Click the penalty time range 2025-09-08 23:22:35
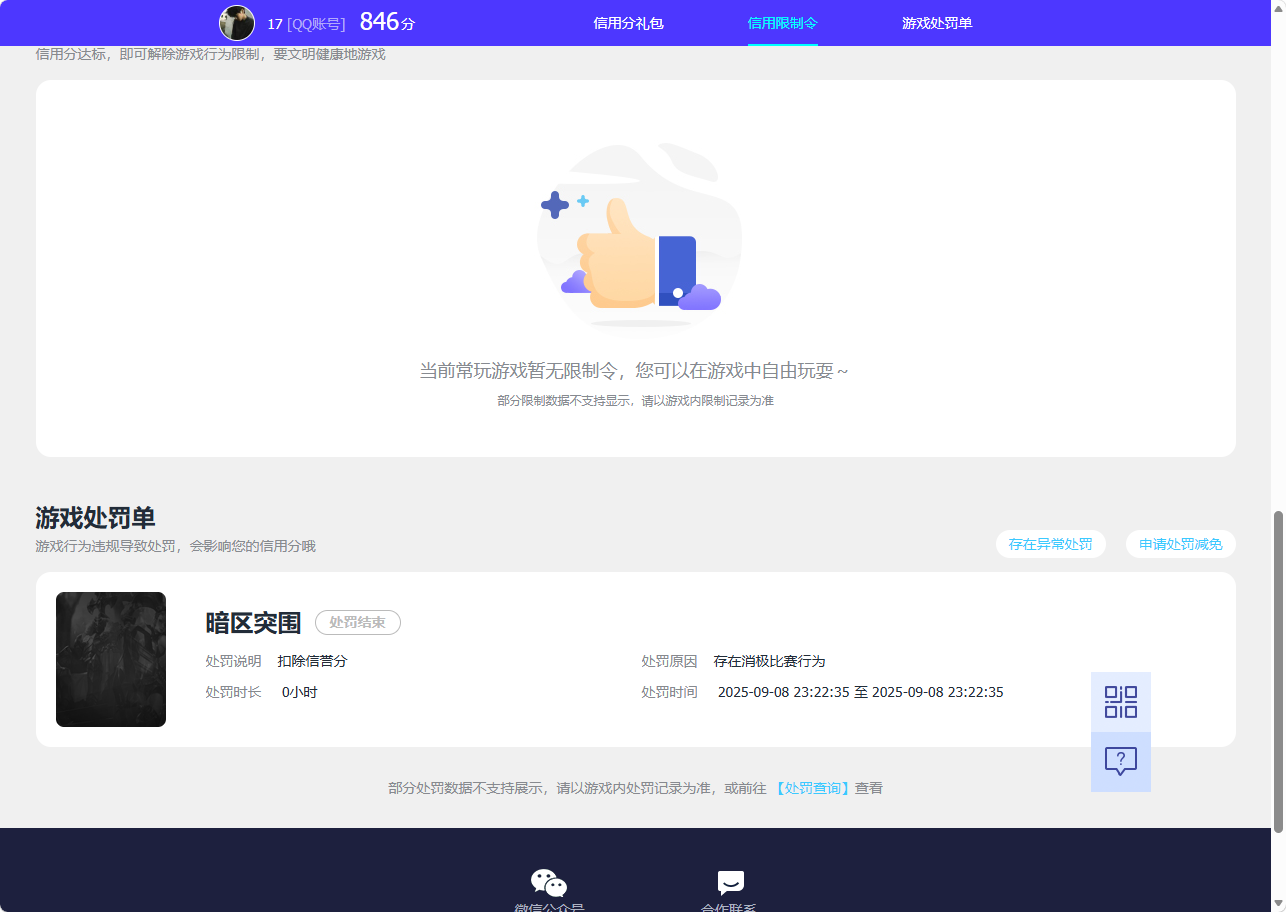This screenshot has height=912, width=1286. (x=861, y=692)
